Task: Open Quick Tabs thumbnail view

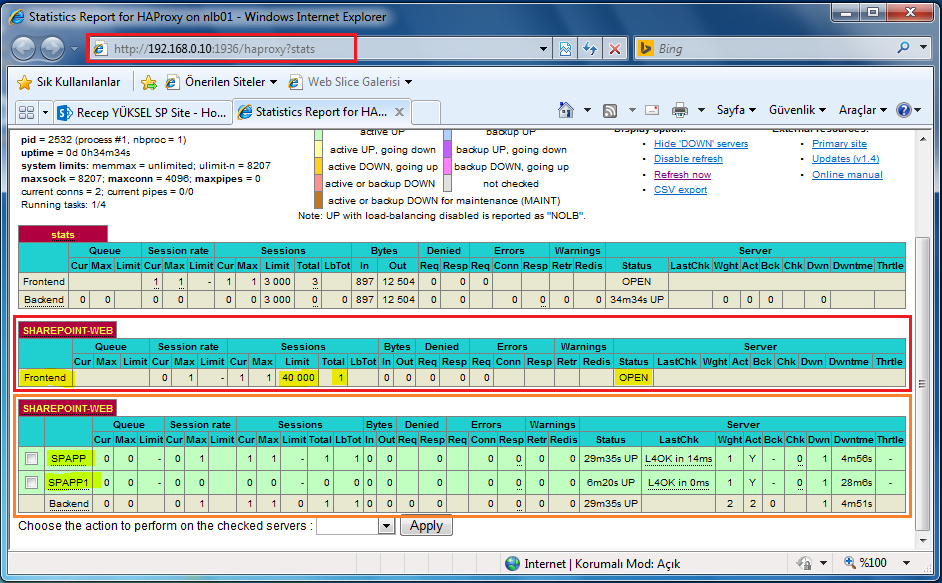Action: click(x=26, y=112)
